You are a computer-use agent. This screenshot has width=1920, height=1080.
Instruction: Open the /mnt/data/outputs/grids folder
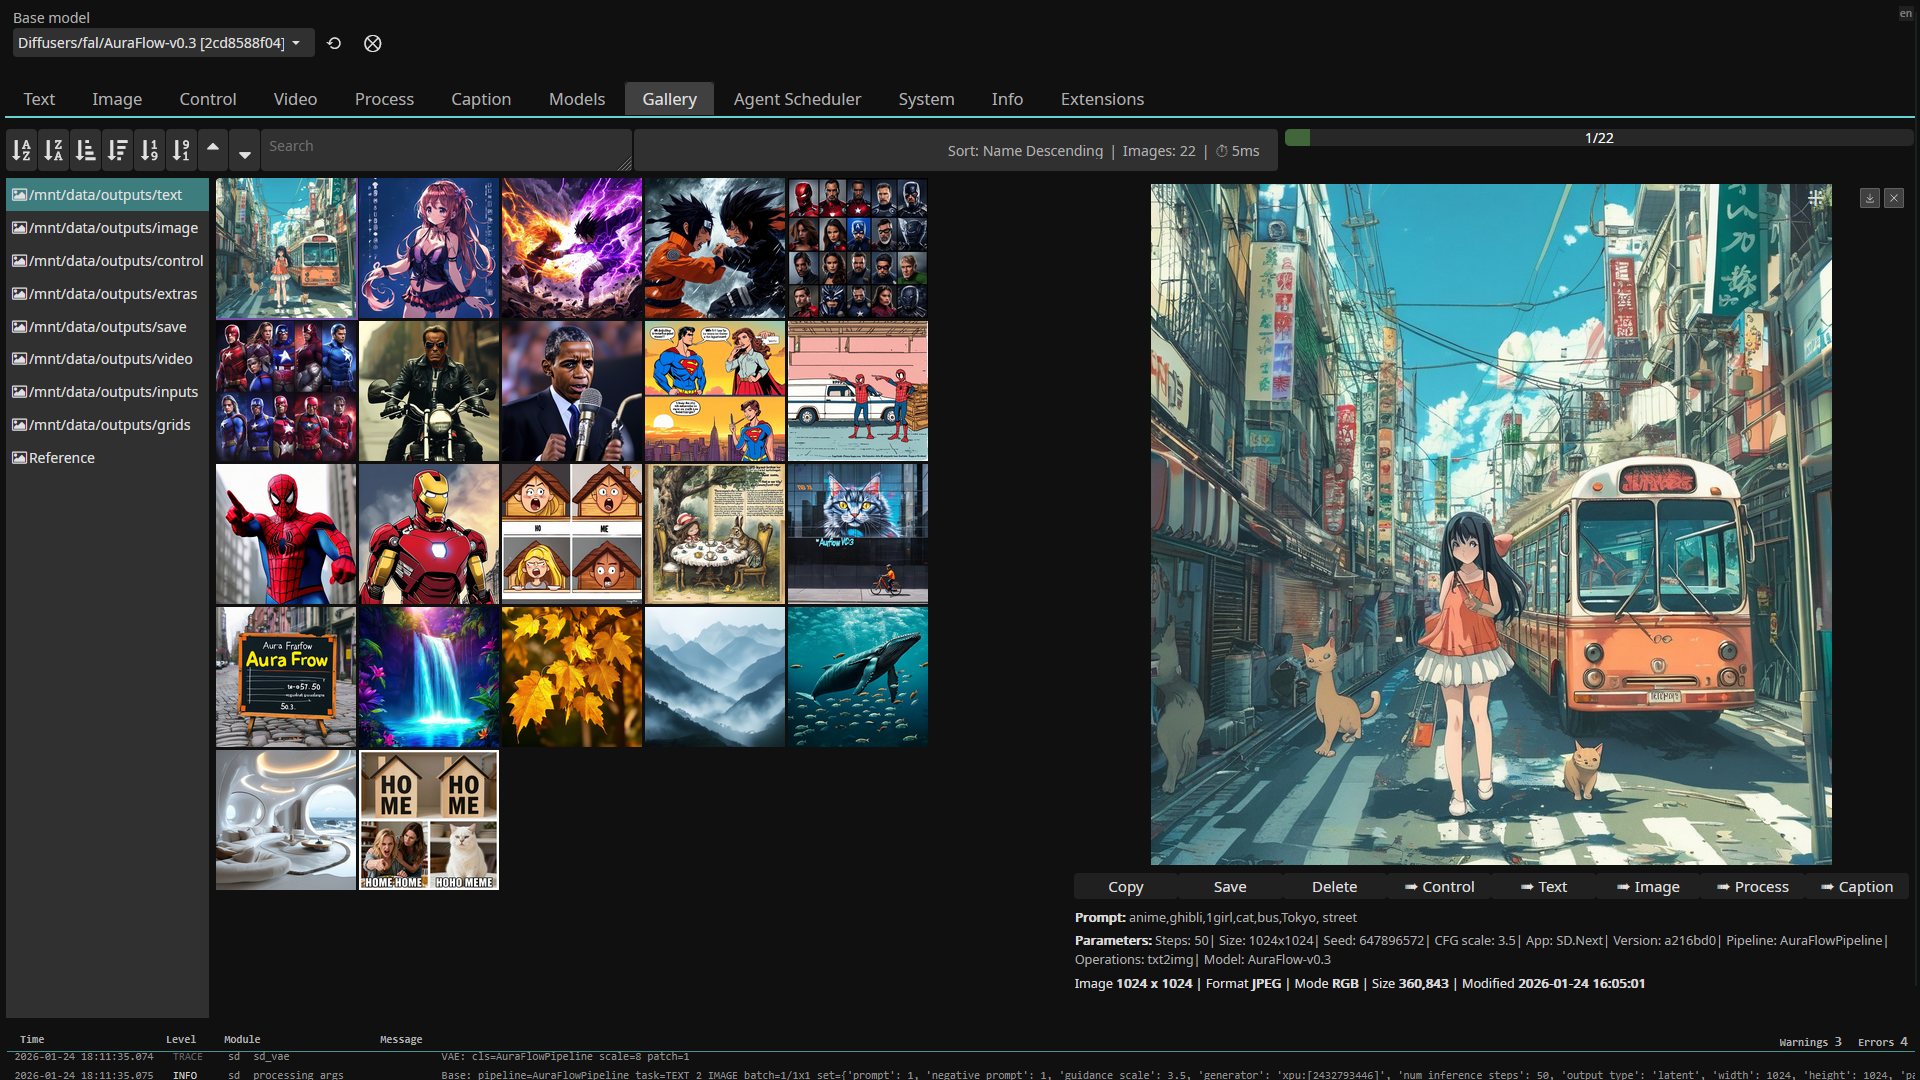pos(109,425)
